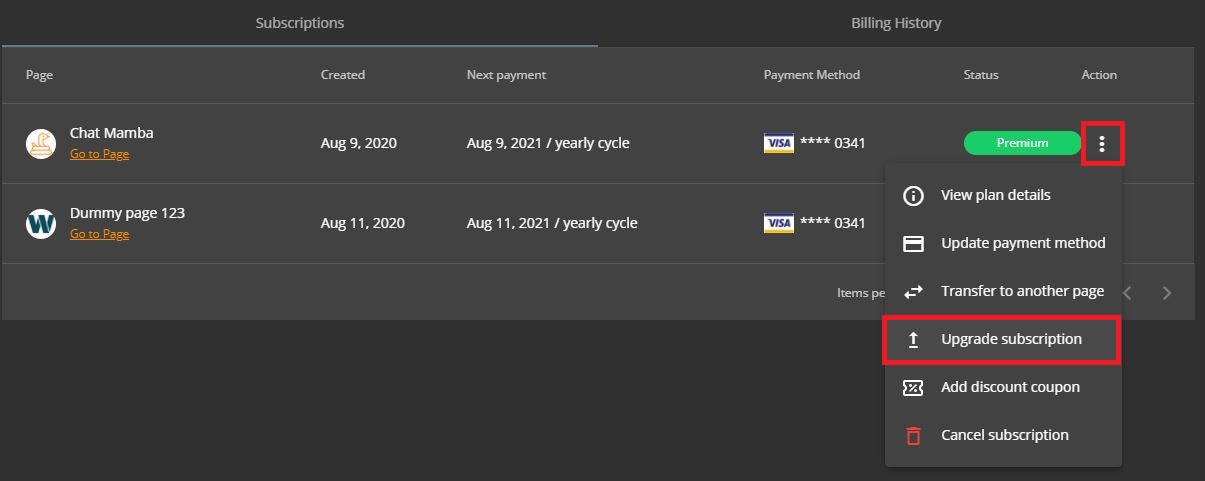Click the info icon beside View plan details
This screenshot has height=481, width=1205.
coord(913,195)
